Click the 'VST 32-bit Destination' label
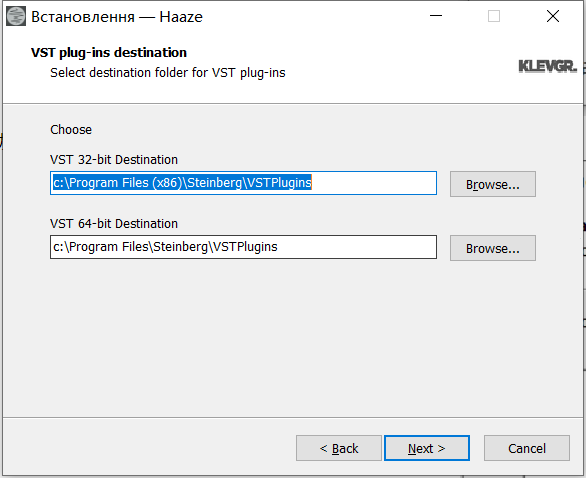This screenshot has height=478, width=586. click(x=114, y=160)
